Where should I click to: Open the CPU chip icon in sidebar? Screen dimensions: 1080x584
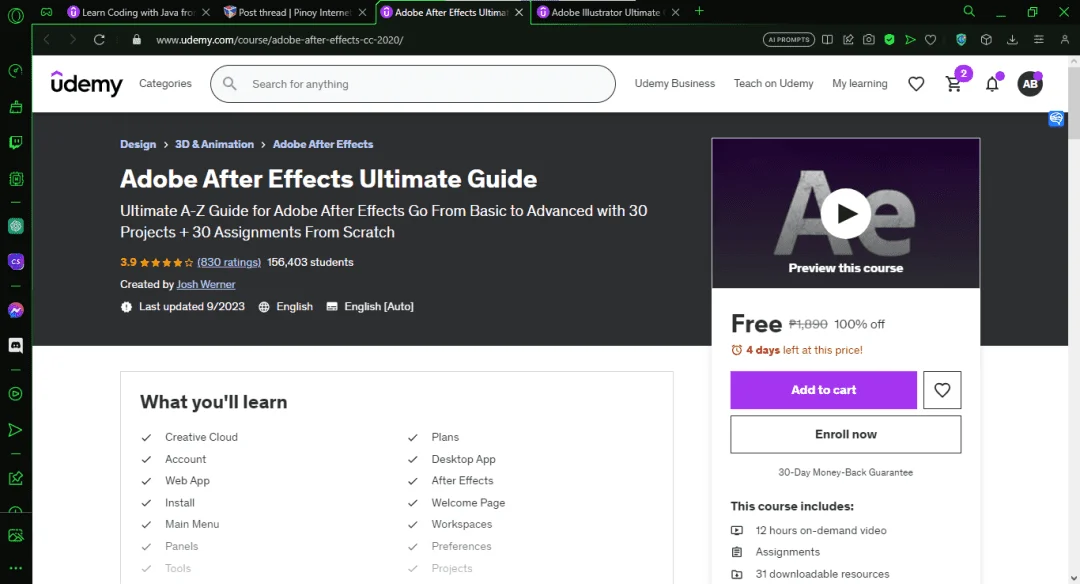(x=15, y=179)
